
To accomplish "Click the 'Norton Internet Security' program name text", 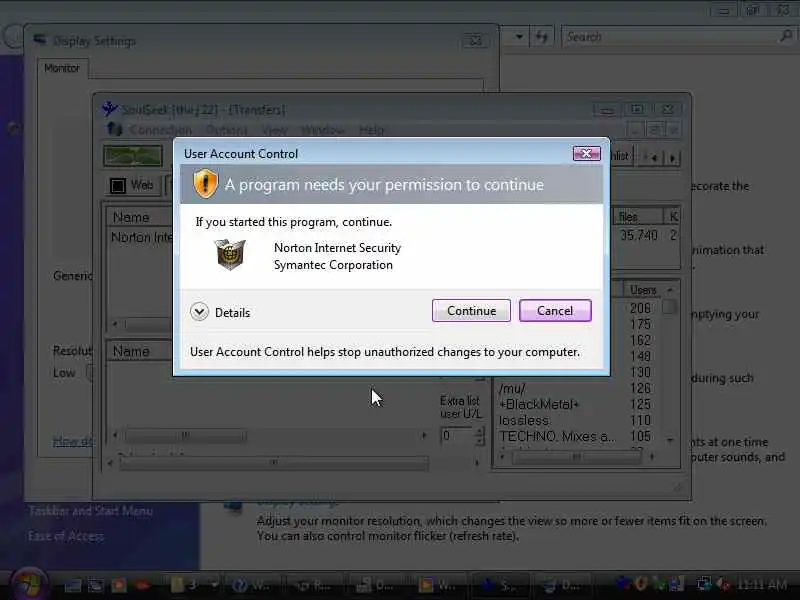I will click(337, 248).
